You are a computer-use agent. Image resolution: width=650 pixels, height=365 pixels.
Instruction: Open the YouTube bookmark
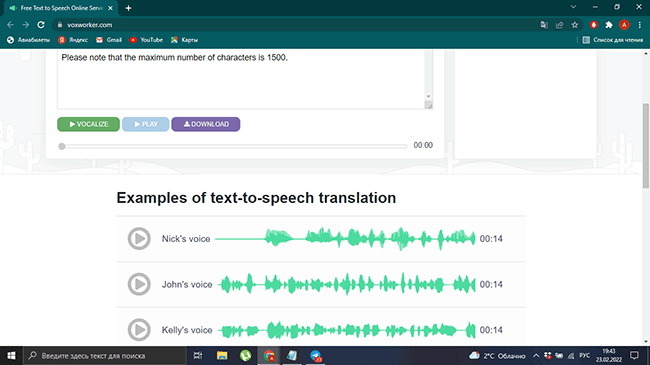pos(146,40)
